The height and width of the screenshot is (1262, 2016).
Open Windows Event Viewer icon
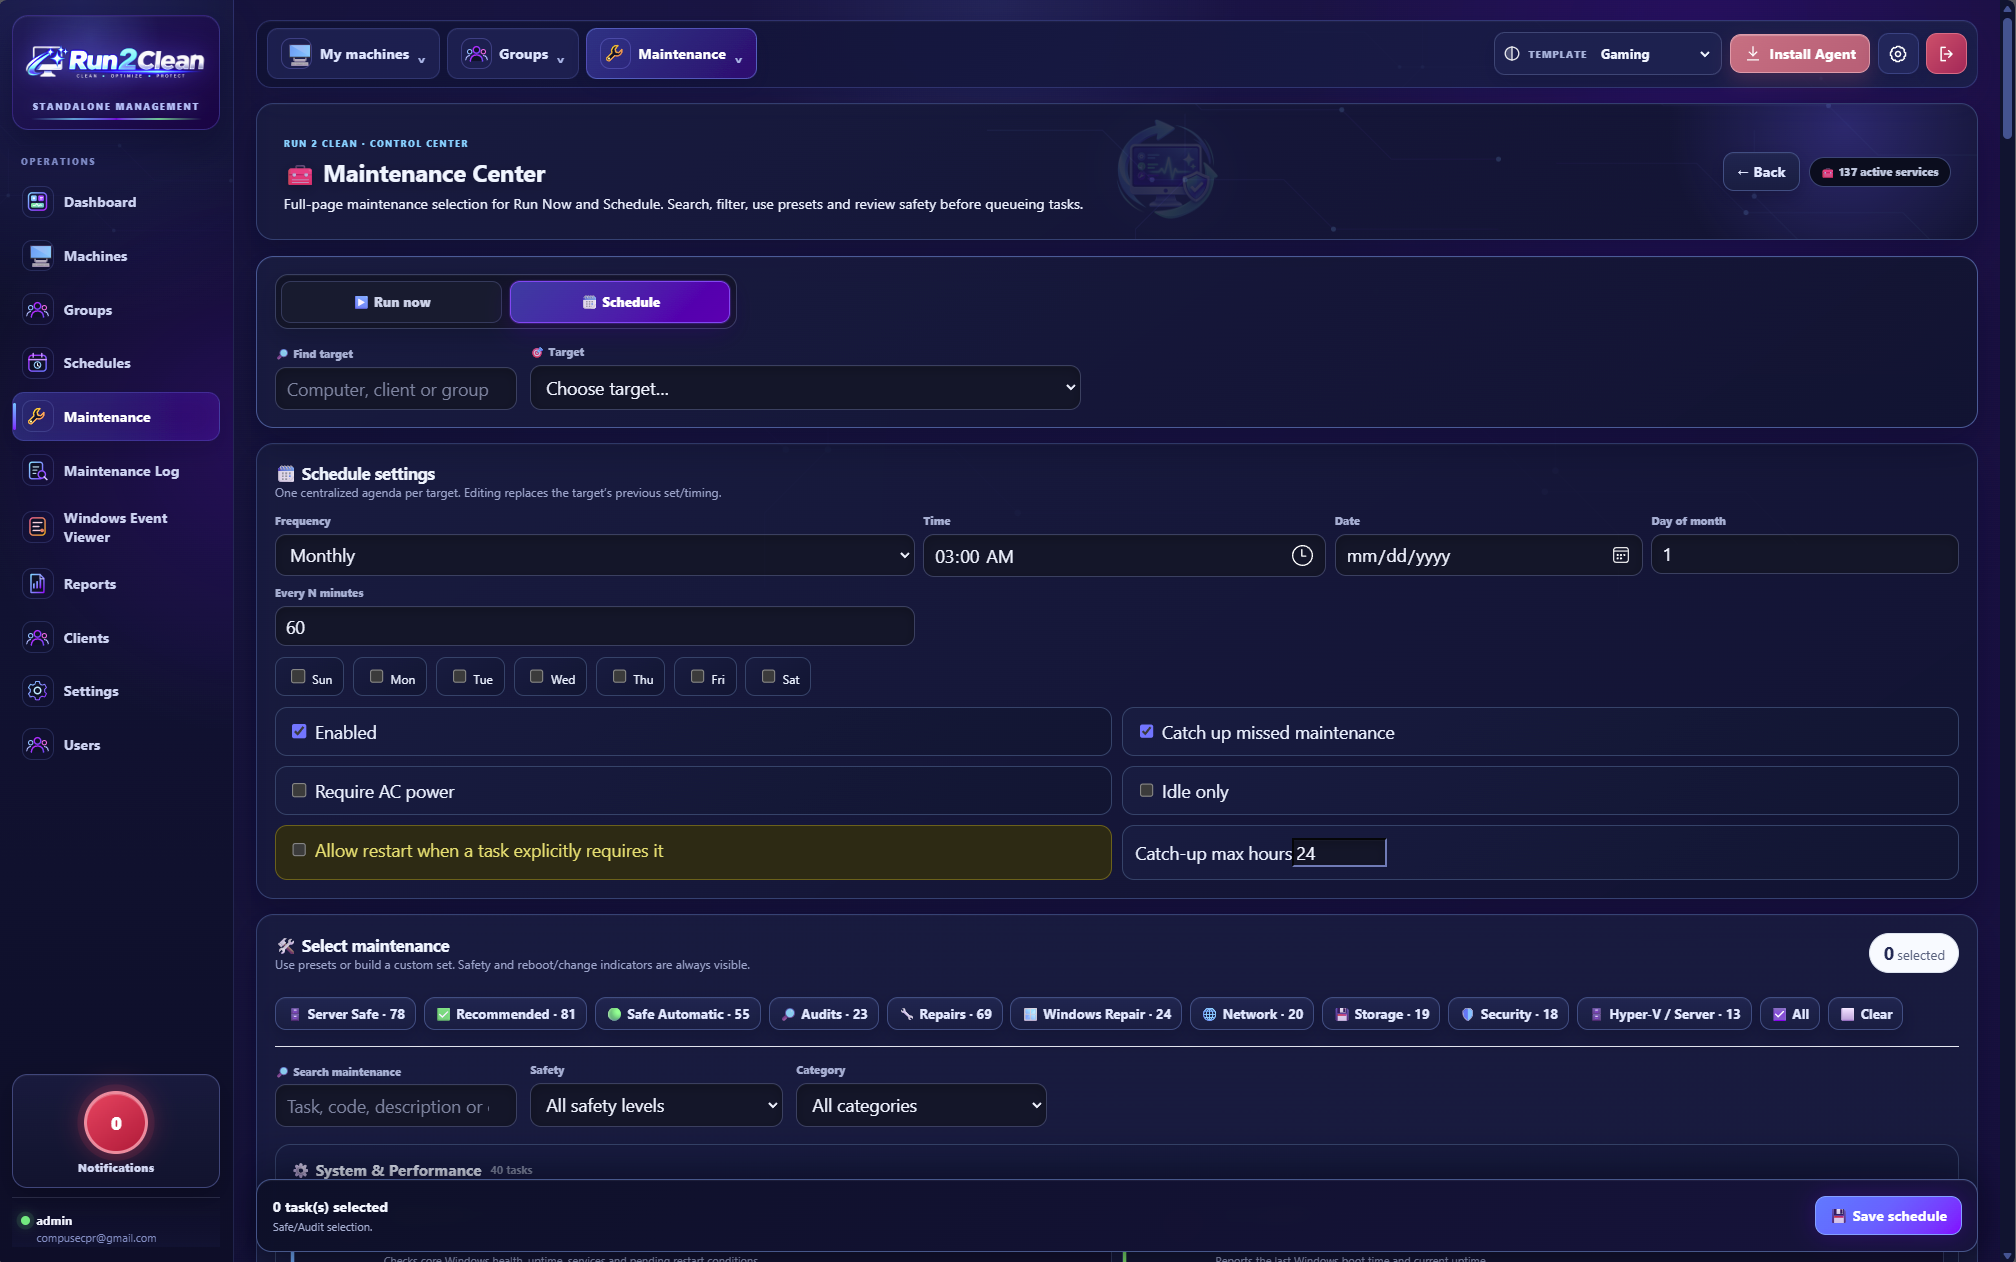tap(38, 527)
